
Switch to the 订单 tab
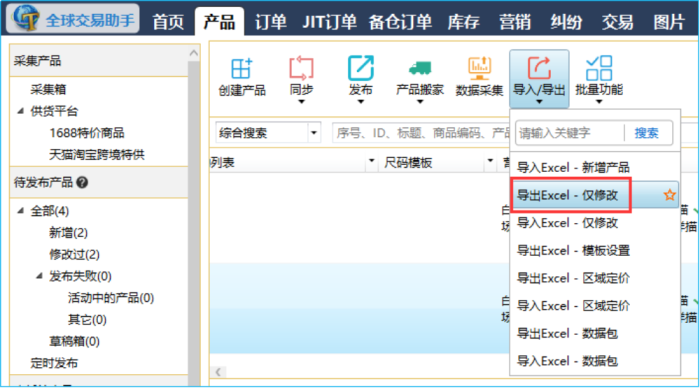click(271, 21)
